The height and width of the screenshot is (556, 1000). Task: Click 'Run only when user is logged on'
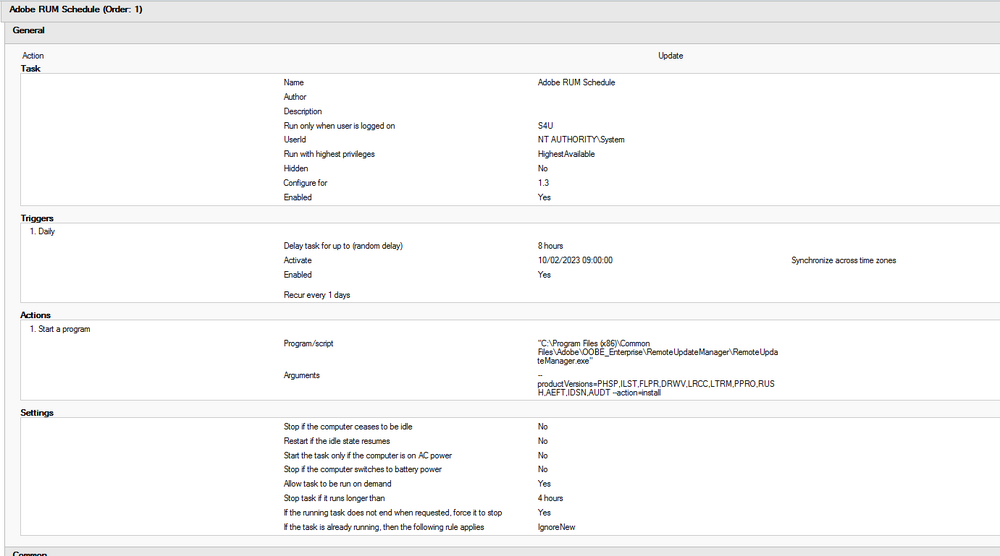click(339, 126)
